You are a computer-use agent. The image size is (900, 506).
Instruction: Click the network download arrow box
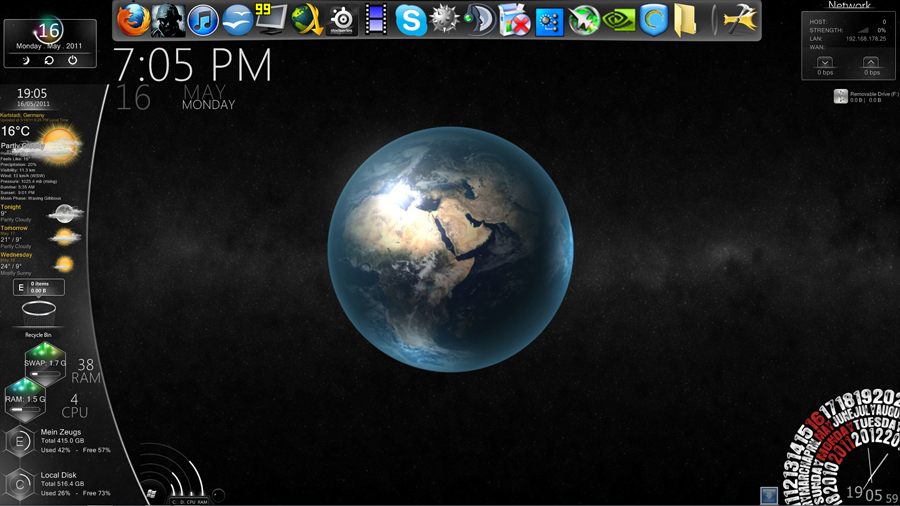point(825,62)
